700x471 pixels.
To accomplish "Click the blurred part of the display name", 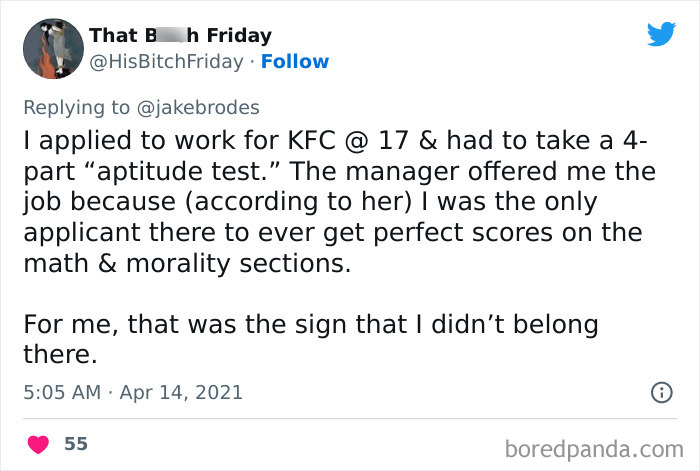I will pyautogui.click(x=154, y=35).
